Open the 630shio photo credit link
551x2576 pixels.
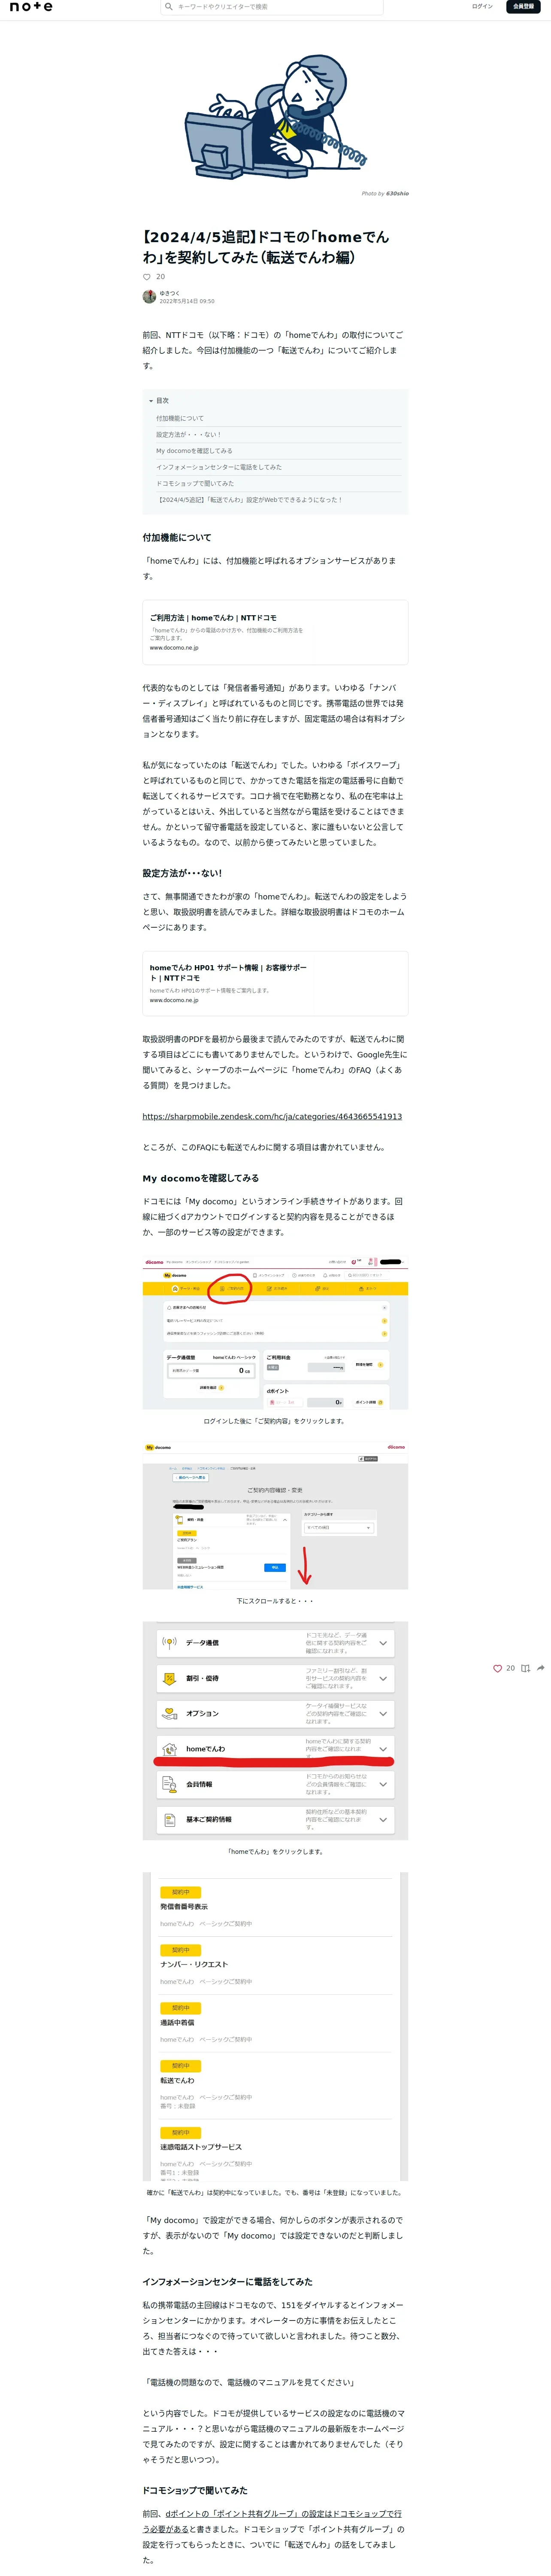[397, 194]
